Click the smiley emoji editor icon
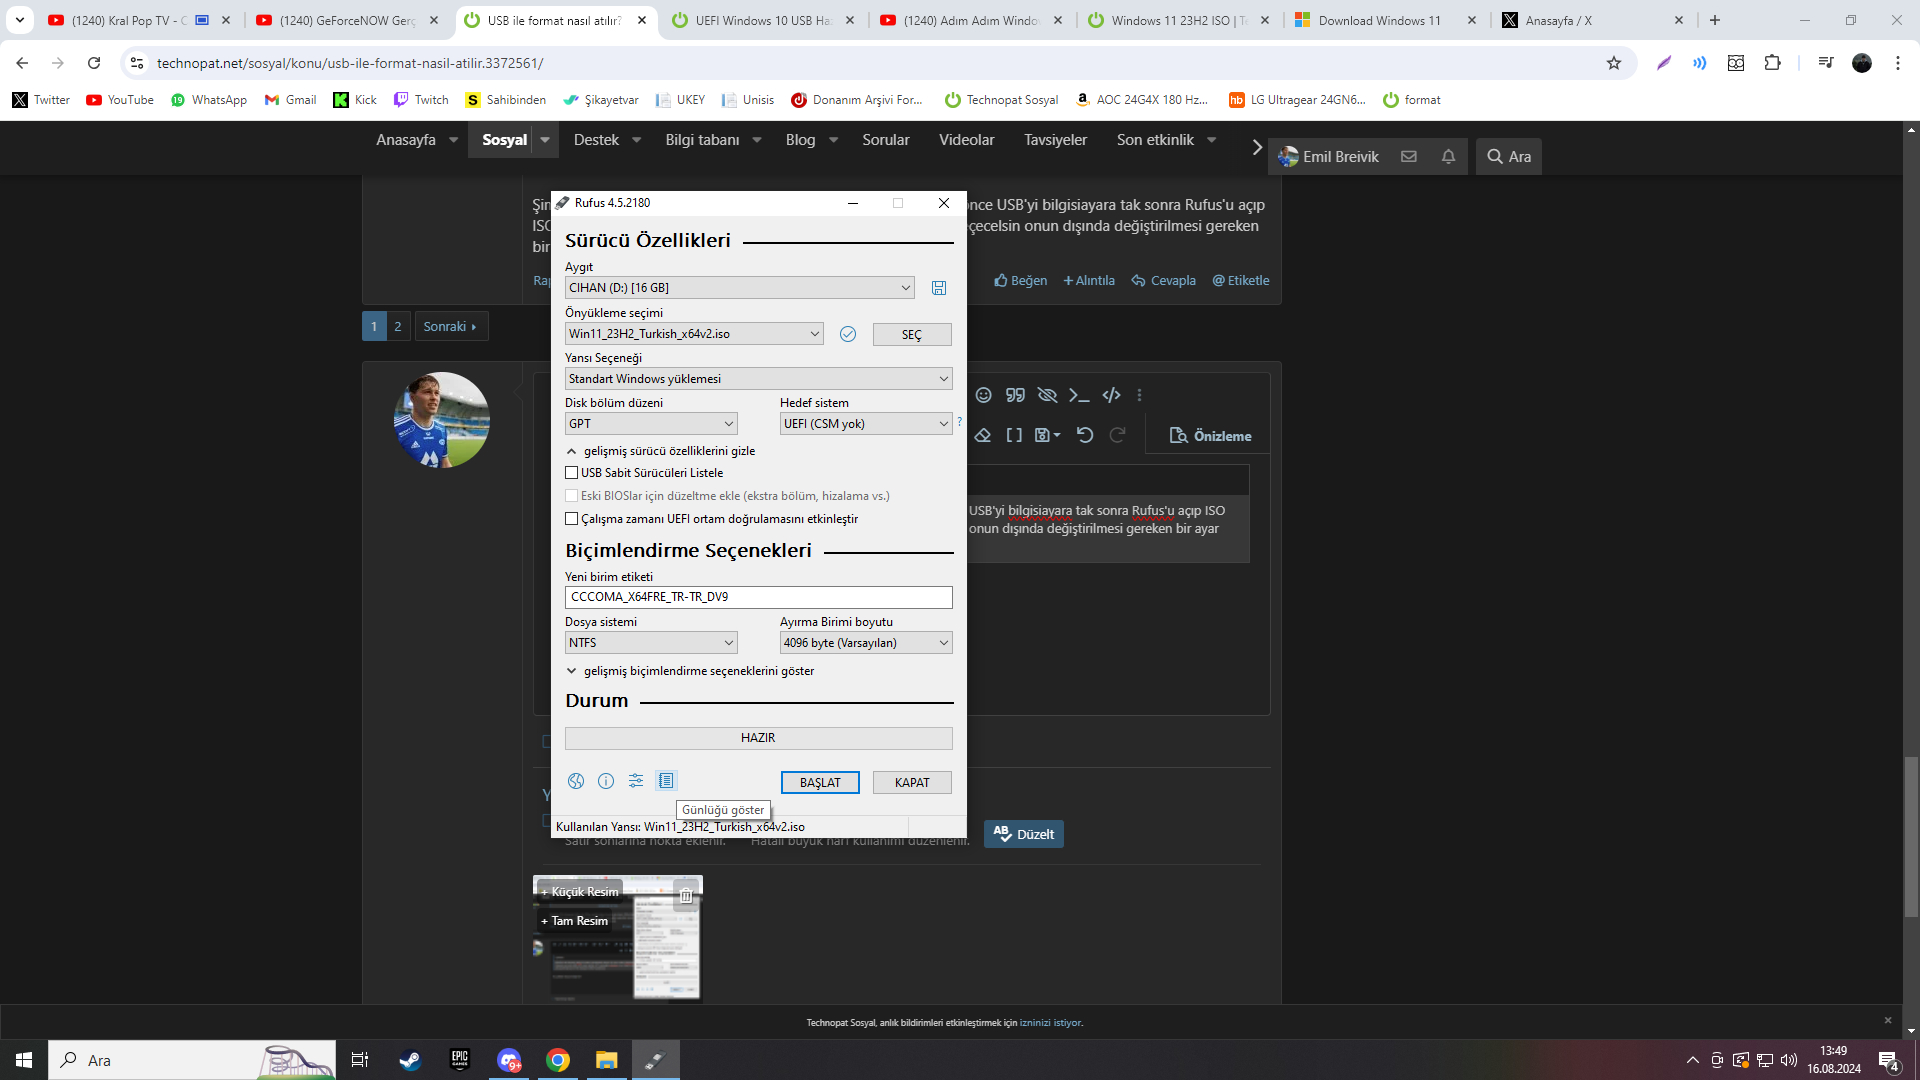Screen dimensions: 1920x1080 pos(984,395)
